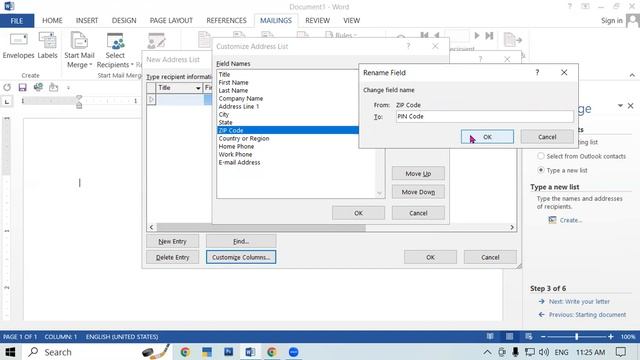Click Delete Entry in New Address List
The image size is (640, 360).
(172, 257)
